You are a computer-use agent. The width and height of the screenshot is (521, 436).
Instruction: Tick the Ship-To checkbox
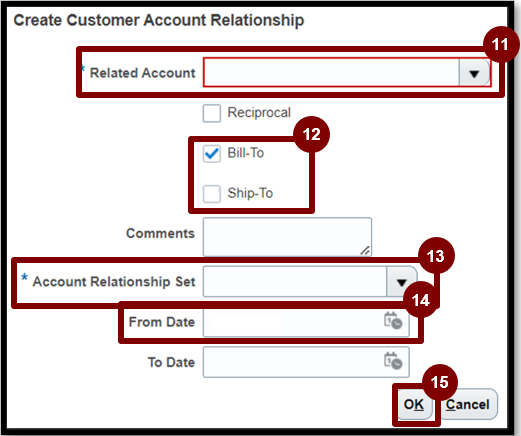(212, 194)
